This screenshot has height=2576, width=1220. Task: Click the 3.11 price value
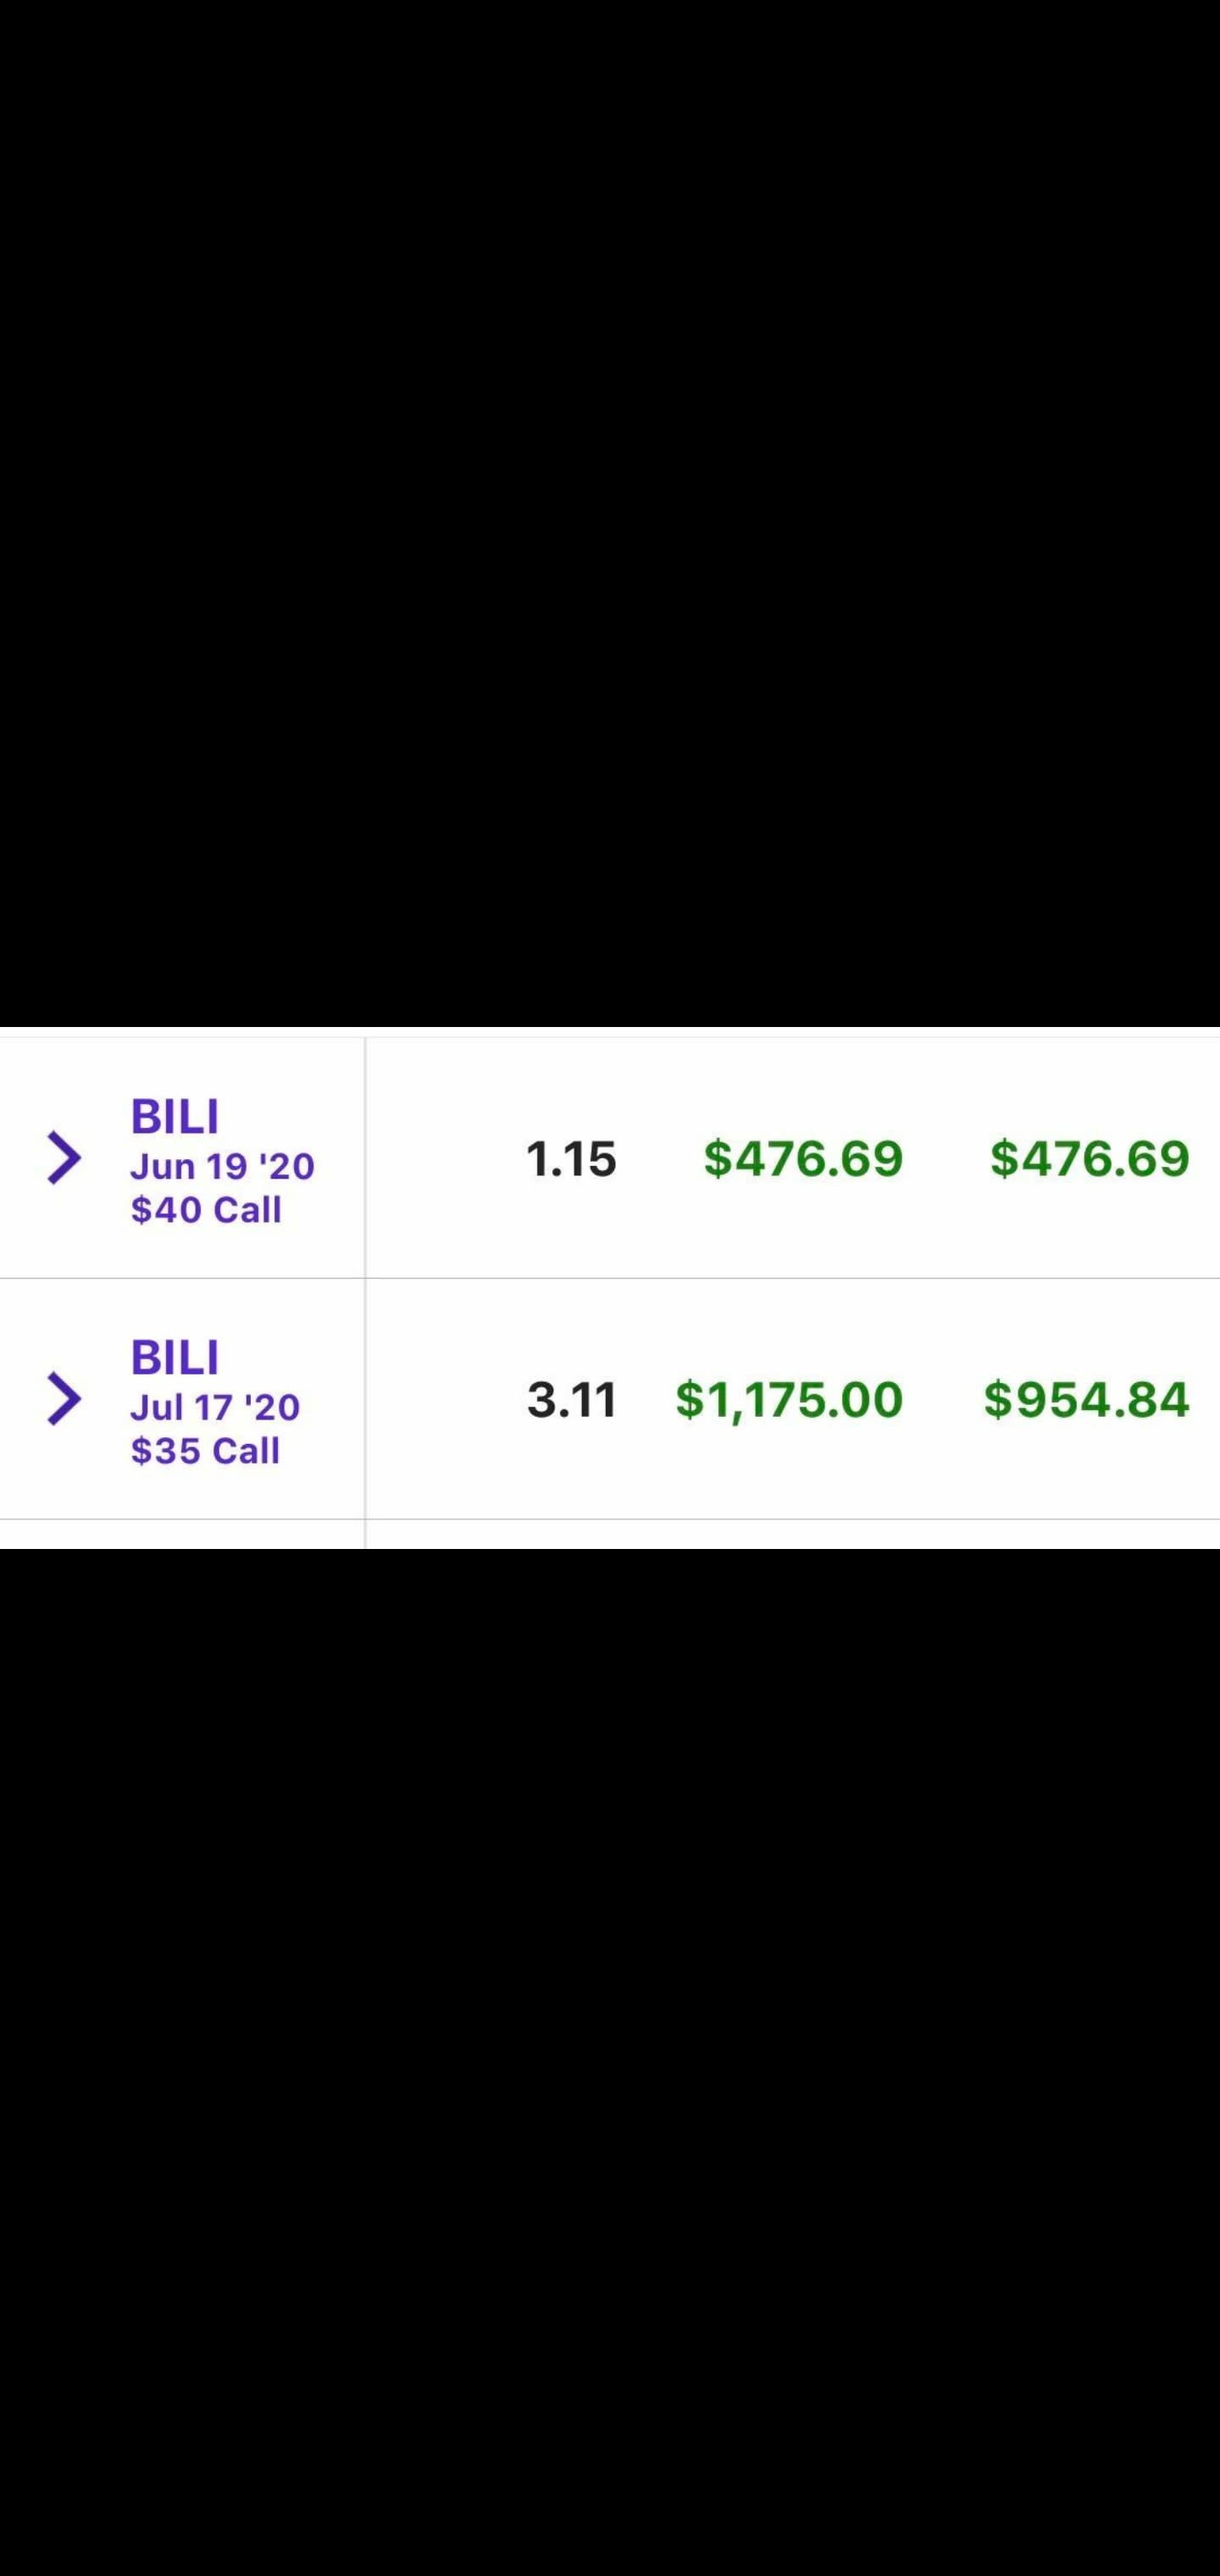pyautogui.click(x=572, y=1399)
